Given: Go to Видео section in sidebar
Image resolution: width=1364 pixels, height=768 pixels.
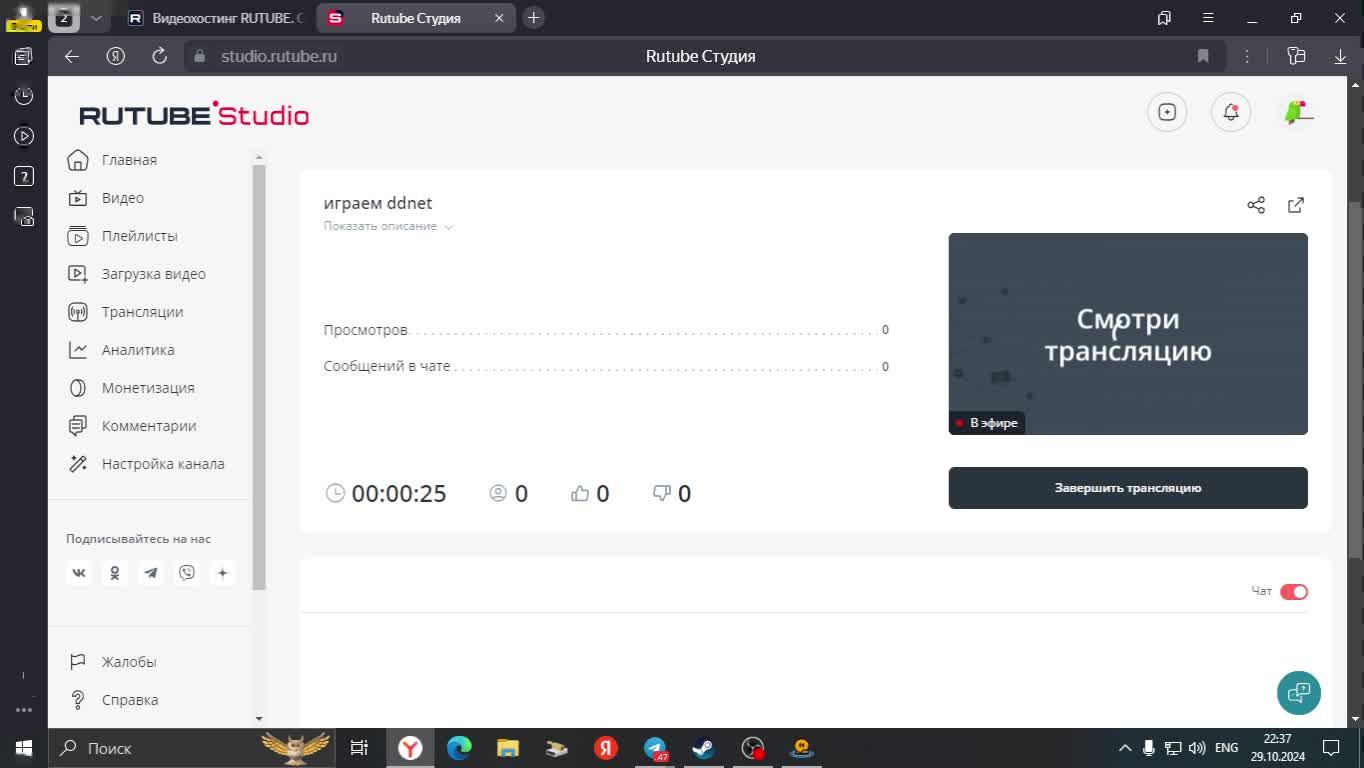Looking at the screenshot, I should tap(123, 198).
